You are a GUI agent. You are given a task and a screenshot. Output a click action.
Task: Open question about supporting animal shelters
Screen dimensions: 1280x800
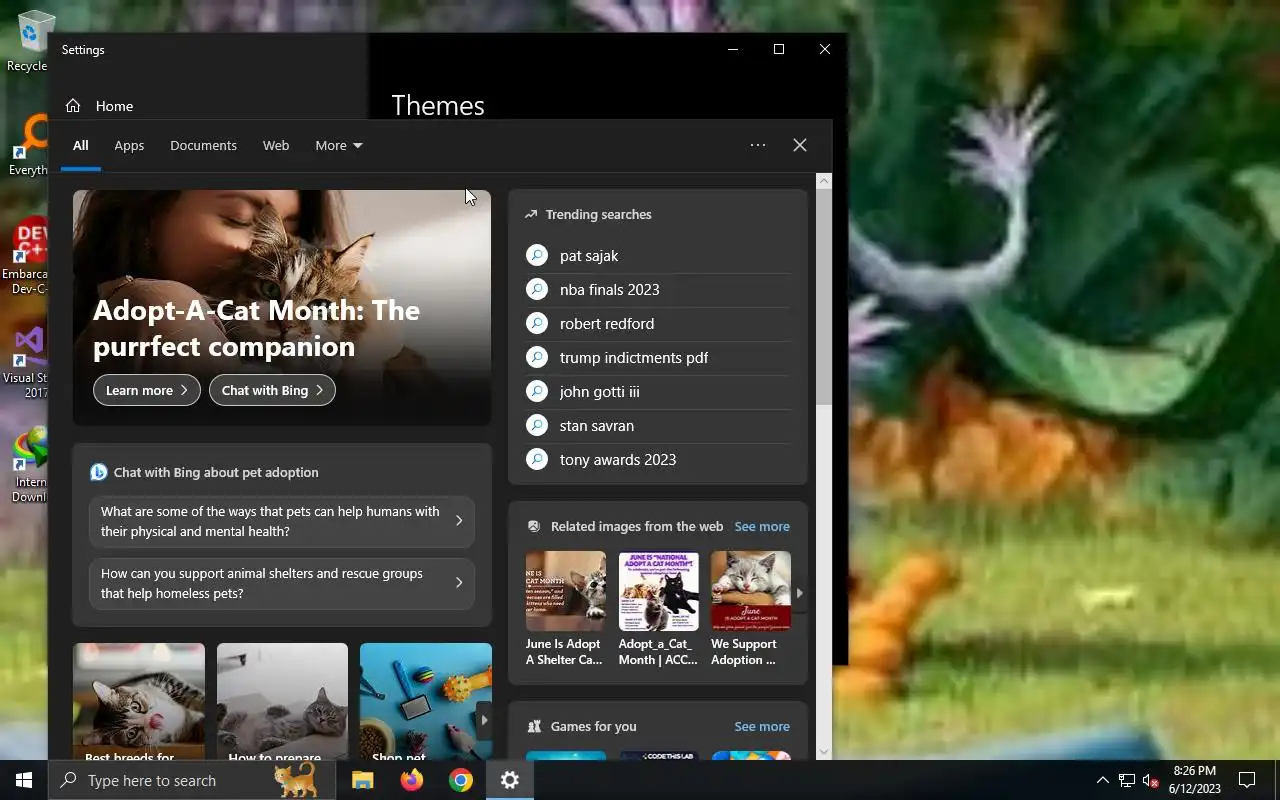pyautogui.click(x=282, y=583)
